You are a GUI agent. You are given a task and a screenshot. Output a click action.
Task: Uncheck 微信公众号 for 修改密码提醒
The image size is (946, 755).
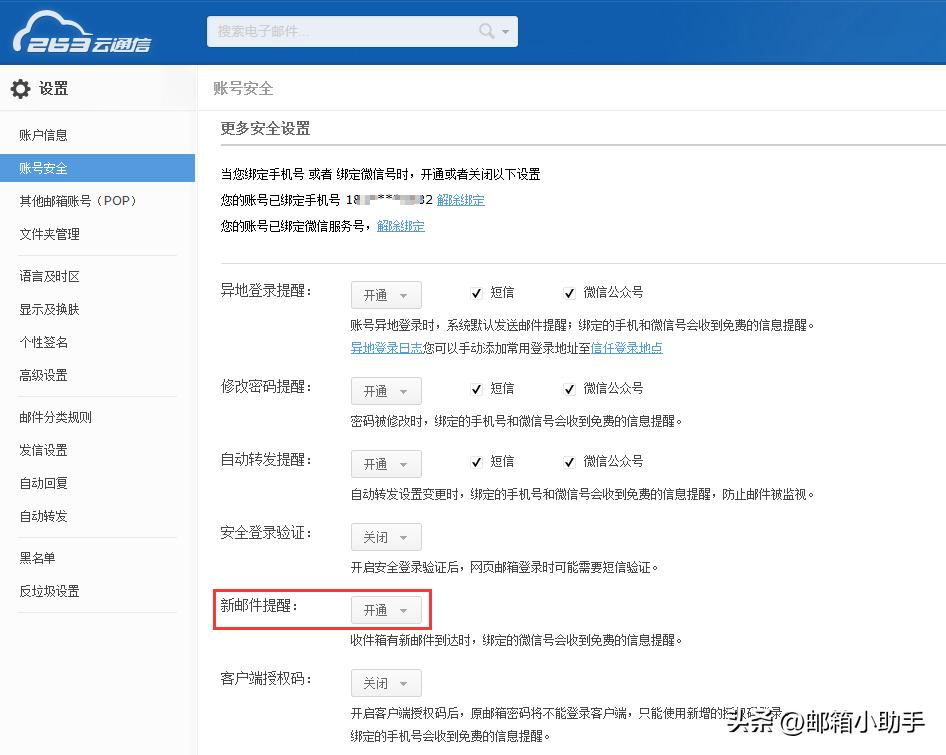568,388
